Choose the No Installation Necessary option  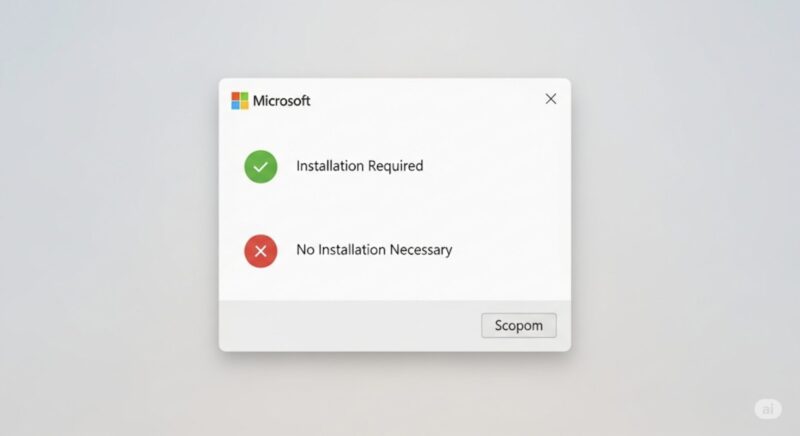coord(348,251)
